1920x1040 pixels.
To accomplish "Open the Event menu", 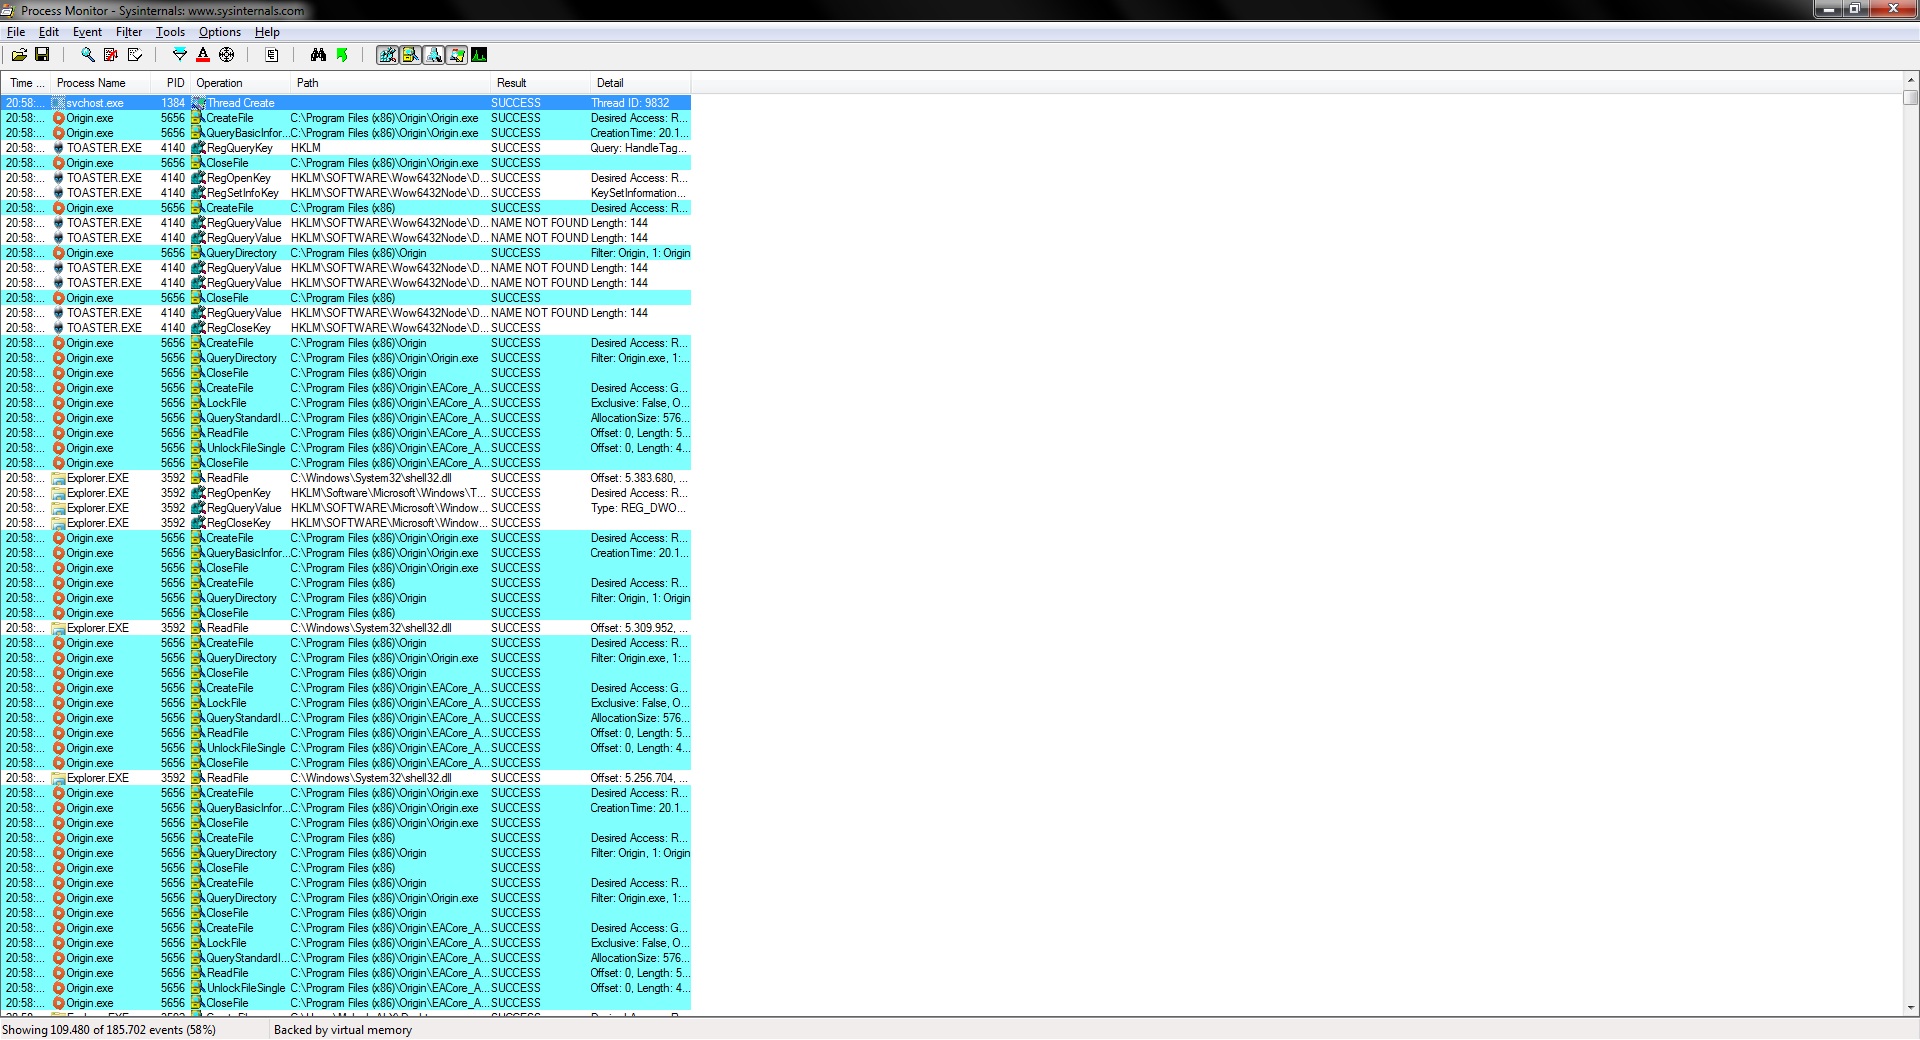I will (x=87, y=32).
